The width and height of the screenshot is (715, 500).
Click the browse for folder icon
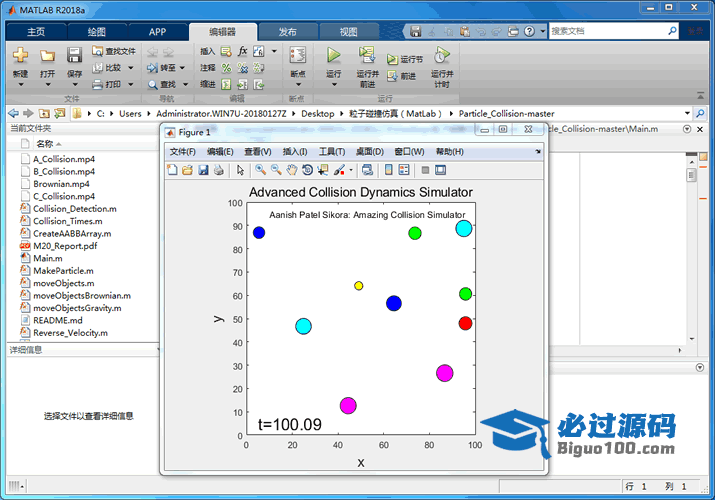pos(60,113)
